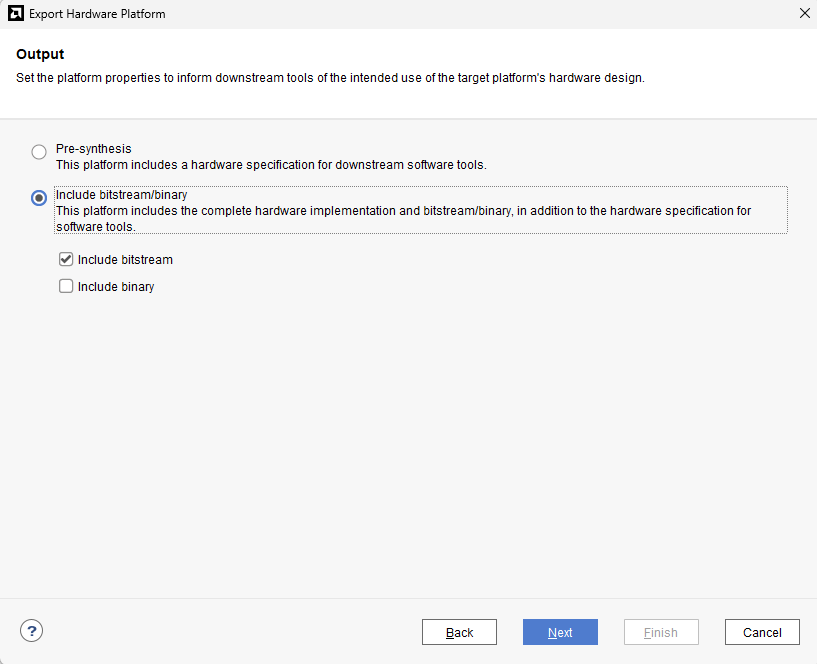Screen dimensions: 817x664
Task: Choose the Include bitstream/binary radio button
Action: pyautogui.click(x=39, y=198)
